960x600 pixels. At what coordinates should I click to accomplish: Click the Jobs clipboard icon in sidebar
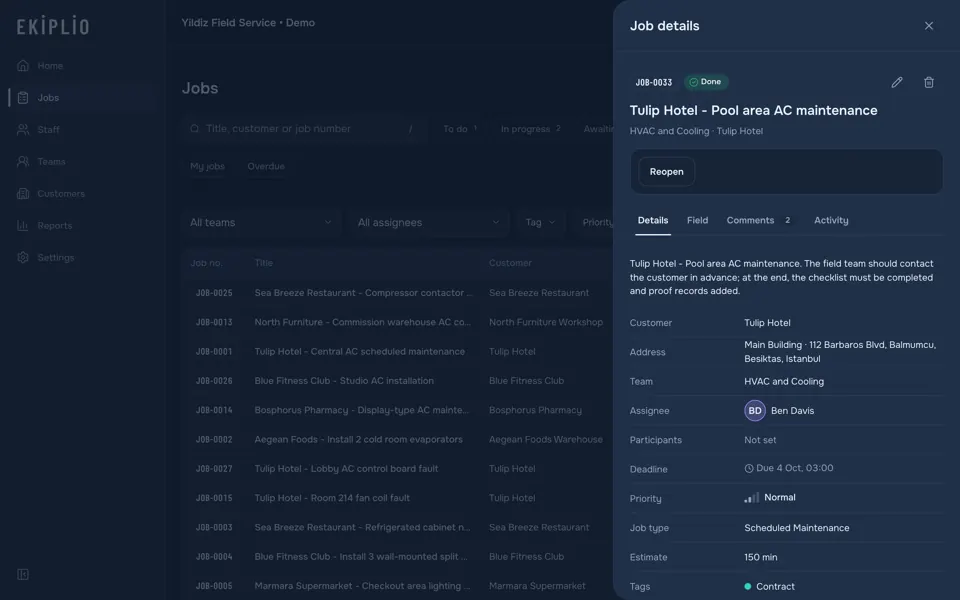(23, 97)
